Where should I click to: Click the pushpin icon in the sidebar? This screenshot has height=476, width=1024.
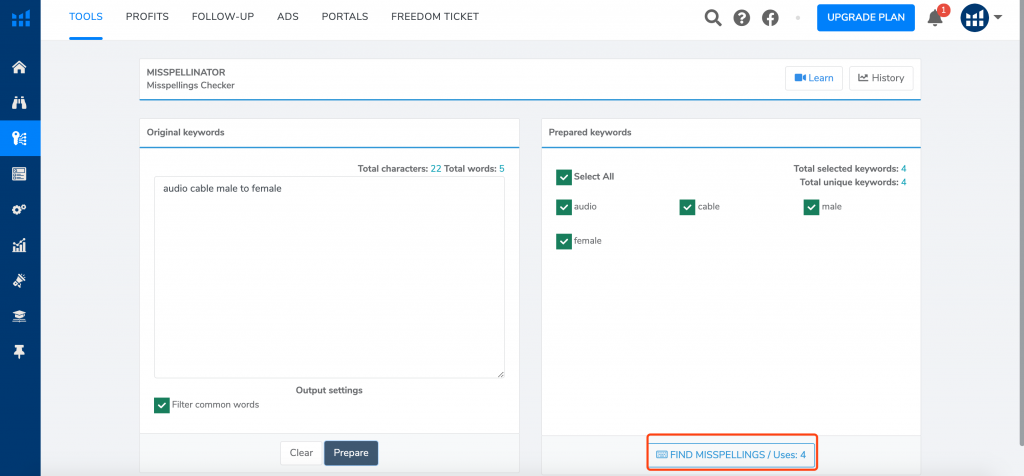point(20,353)
